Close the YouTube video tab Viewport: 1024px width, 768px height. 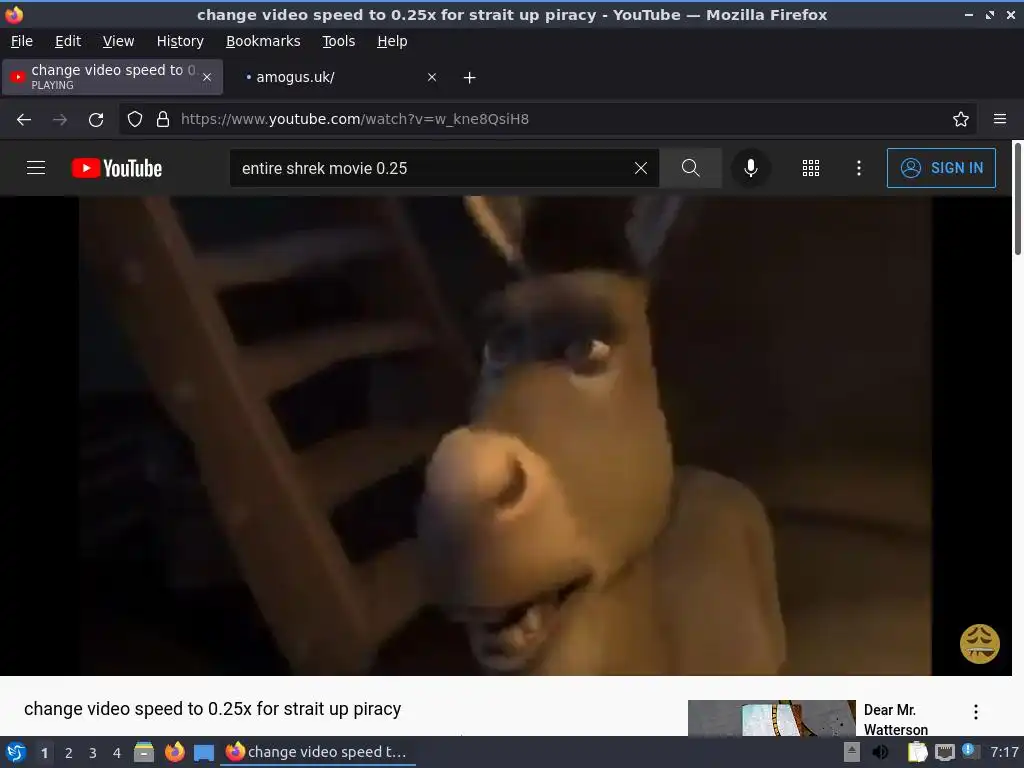207,77
